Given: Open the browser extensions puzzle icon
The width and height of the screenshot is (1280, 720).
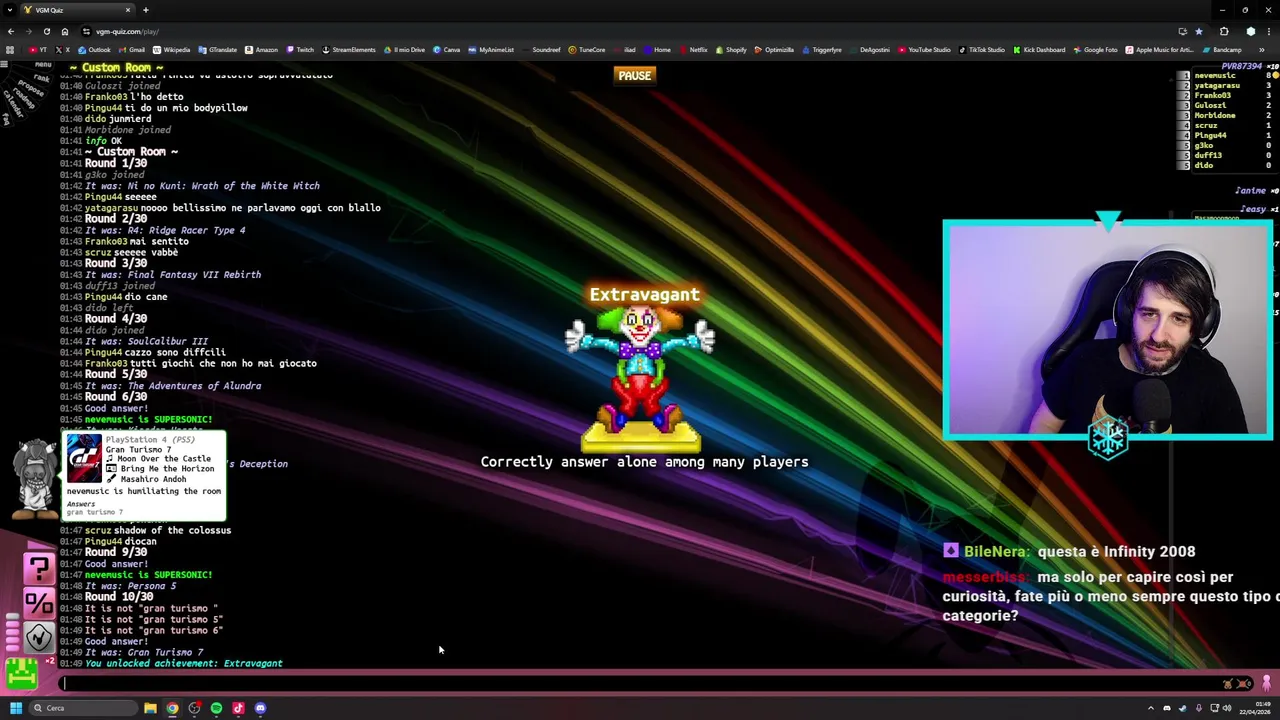Looking at the screenshot, I should click(x=1224, y=31).
